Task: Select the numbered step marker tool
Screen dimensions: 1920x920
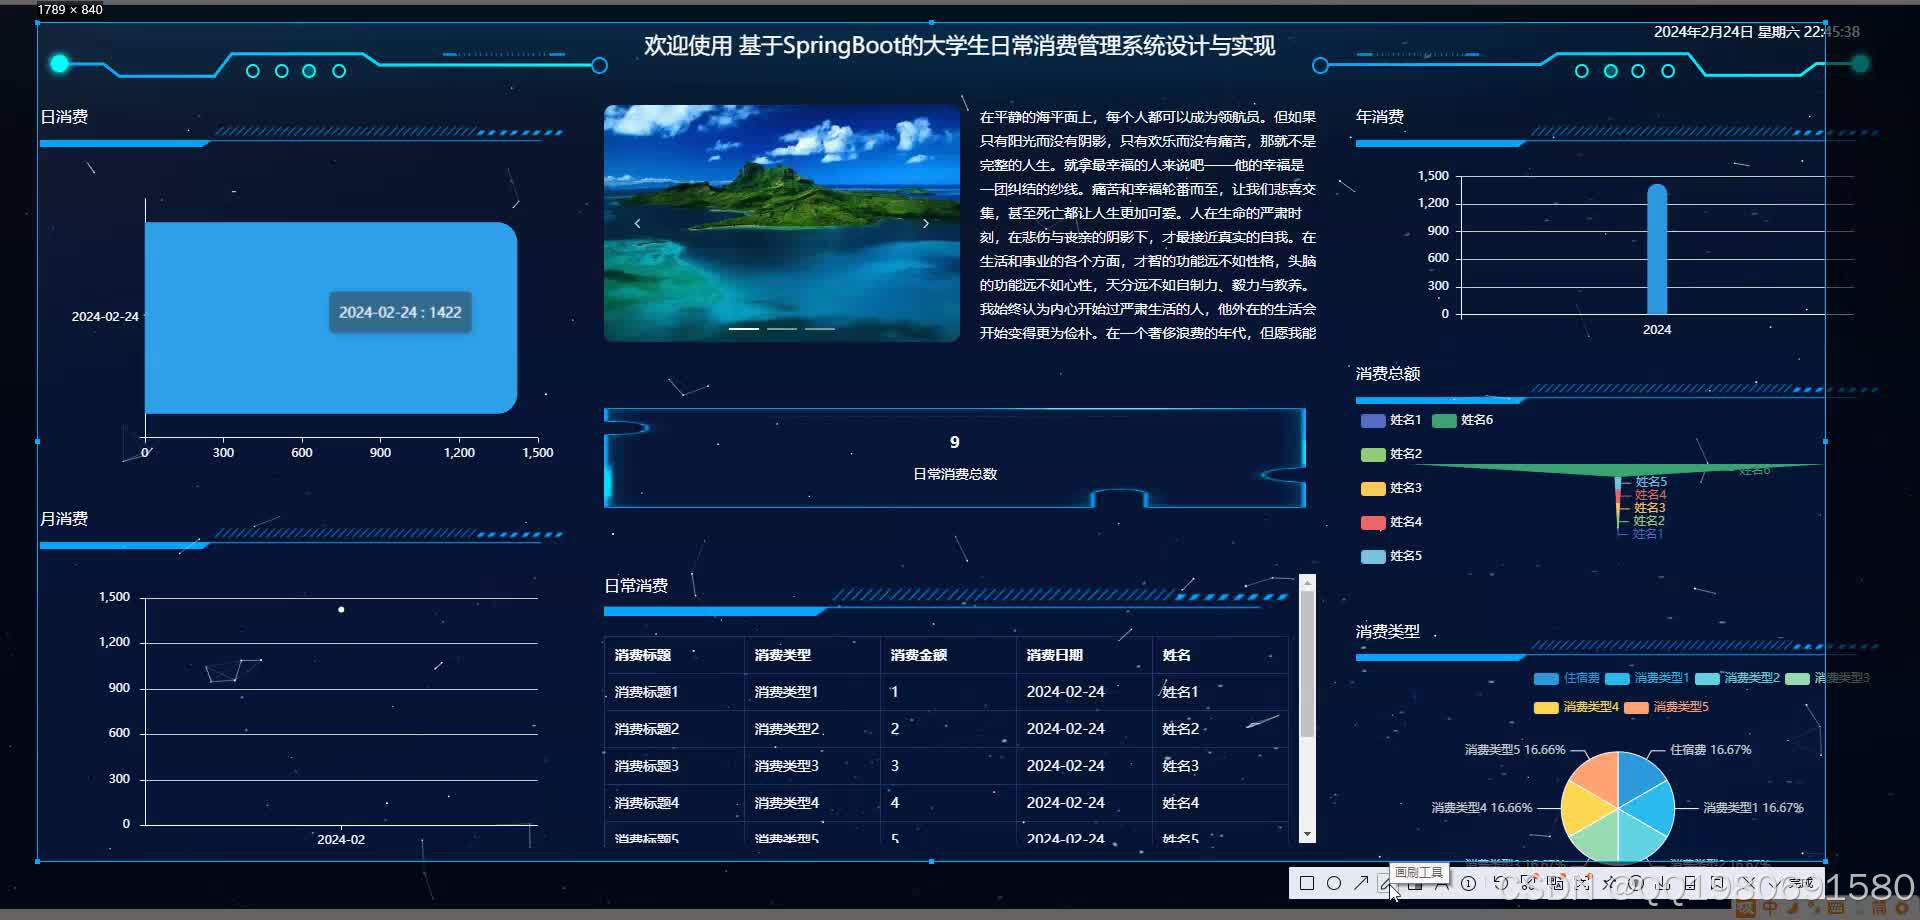Action: (x=1469, y=884)
